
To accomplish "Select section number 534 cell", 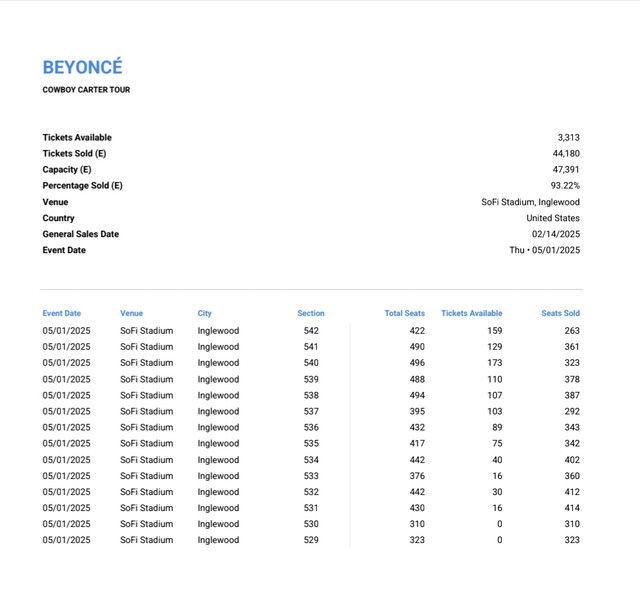I will point(311,460).
